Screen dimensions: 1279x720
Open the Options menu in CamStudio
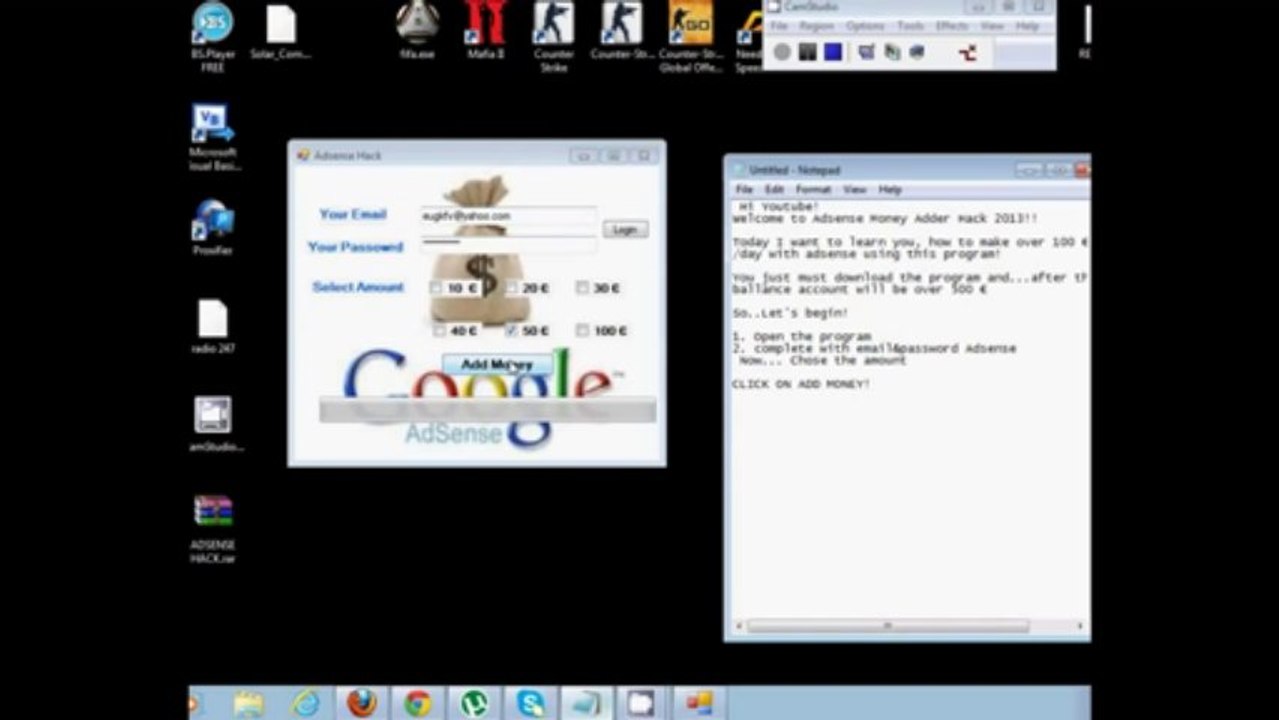tap(865, 26)
